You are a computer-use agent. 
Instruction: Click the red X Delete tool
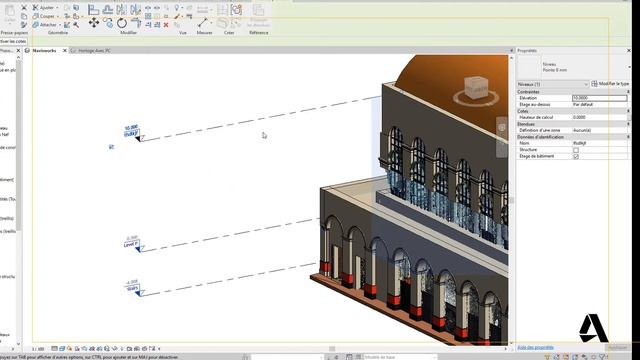coord(166,25)
